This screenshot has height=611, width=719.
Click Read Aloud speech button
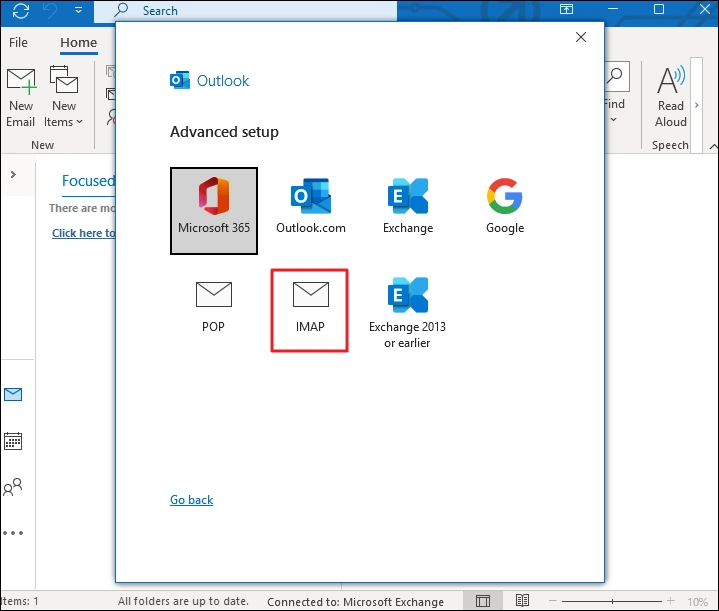coord(671,96)
